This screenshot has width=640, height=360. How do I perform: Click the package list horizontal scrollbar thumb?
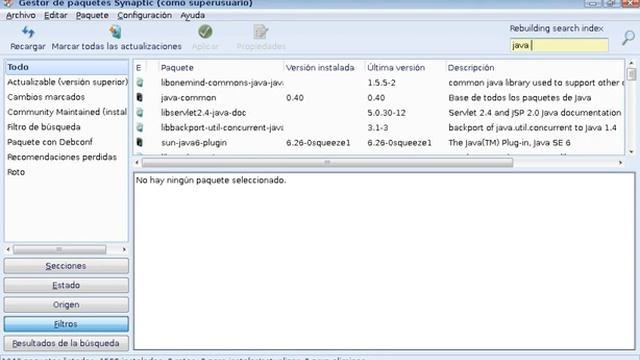click(x=327, y=163)
